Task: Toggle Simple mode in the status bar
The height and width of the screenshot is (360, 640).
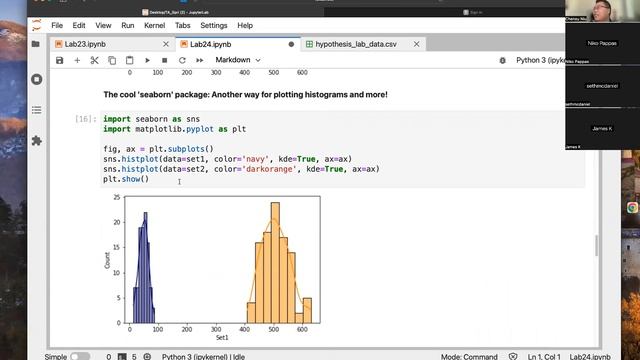Action: click(80, 356)
